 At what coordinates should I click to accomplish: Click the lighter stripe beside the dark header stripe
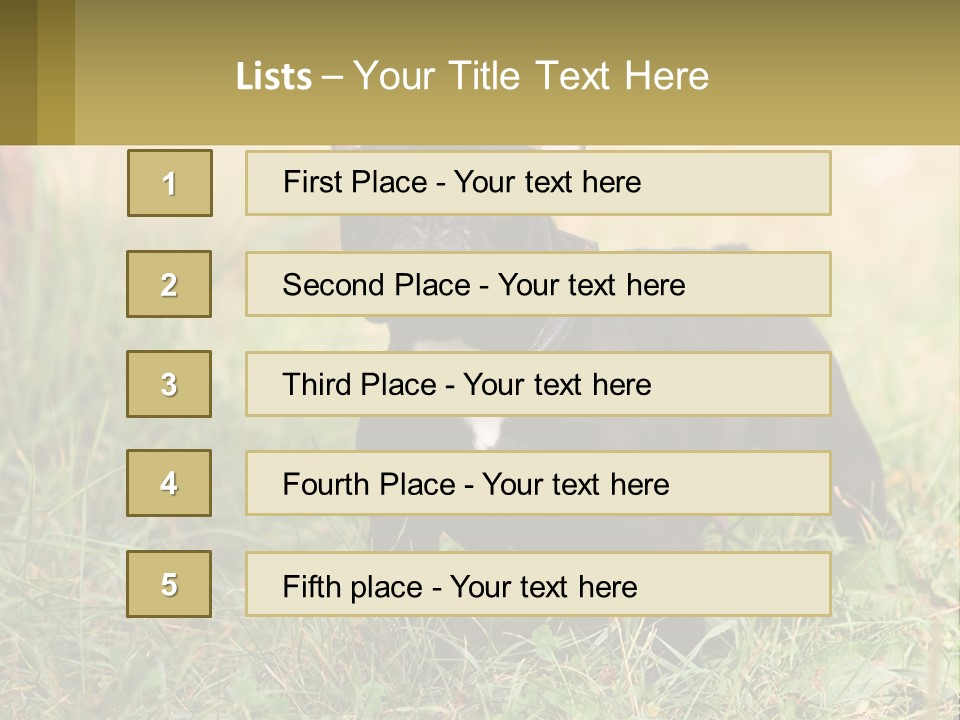[x=56, y=72]
